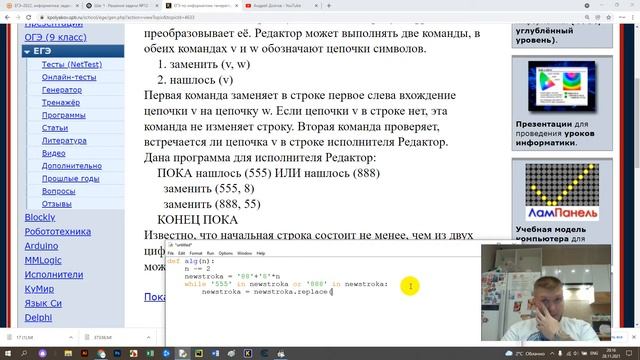Open Дополнительно link
This screenshot has width=640, height=360.
[72, 166]
